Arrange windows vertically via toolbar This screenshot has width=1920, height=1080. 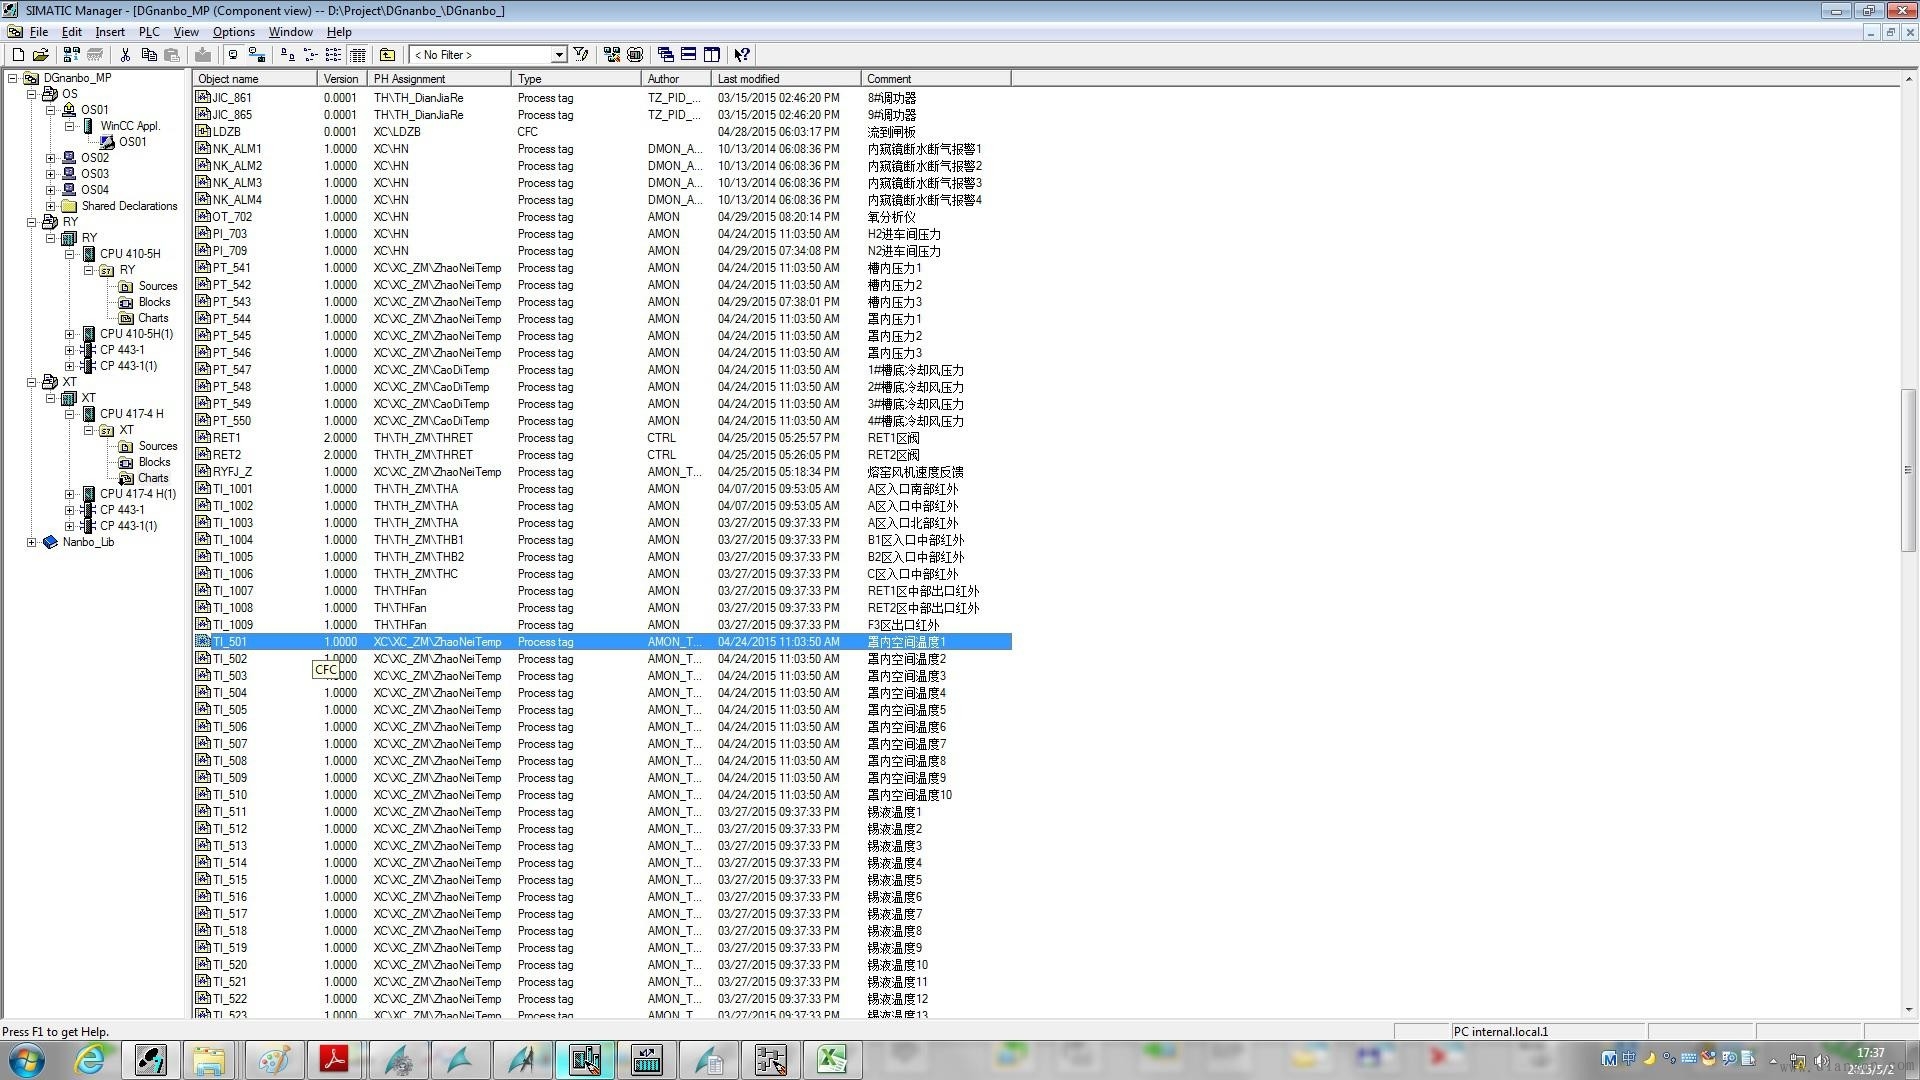tap(712, 55)
